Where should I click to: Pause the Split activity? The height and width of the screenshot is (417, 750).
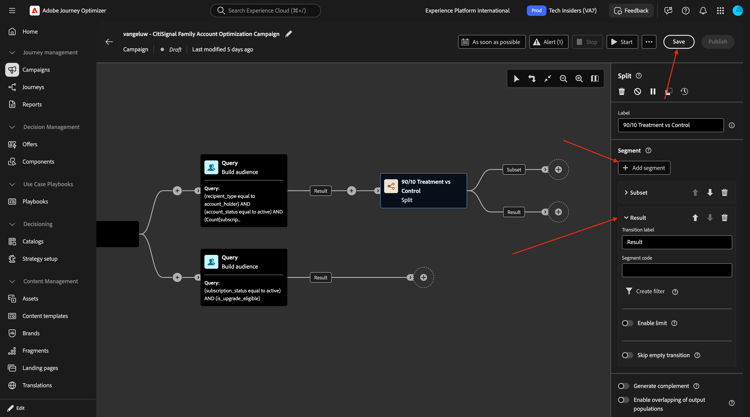653,91
